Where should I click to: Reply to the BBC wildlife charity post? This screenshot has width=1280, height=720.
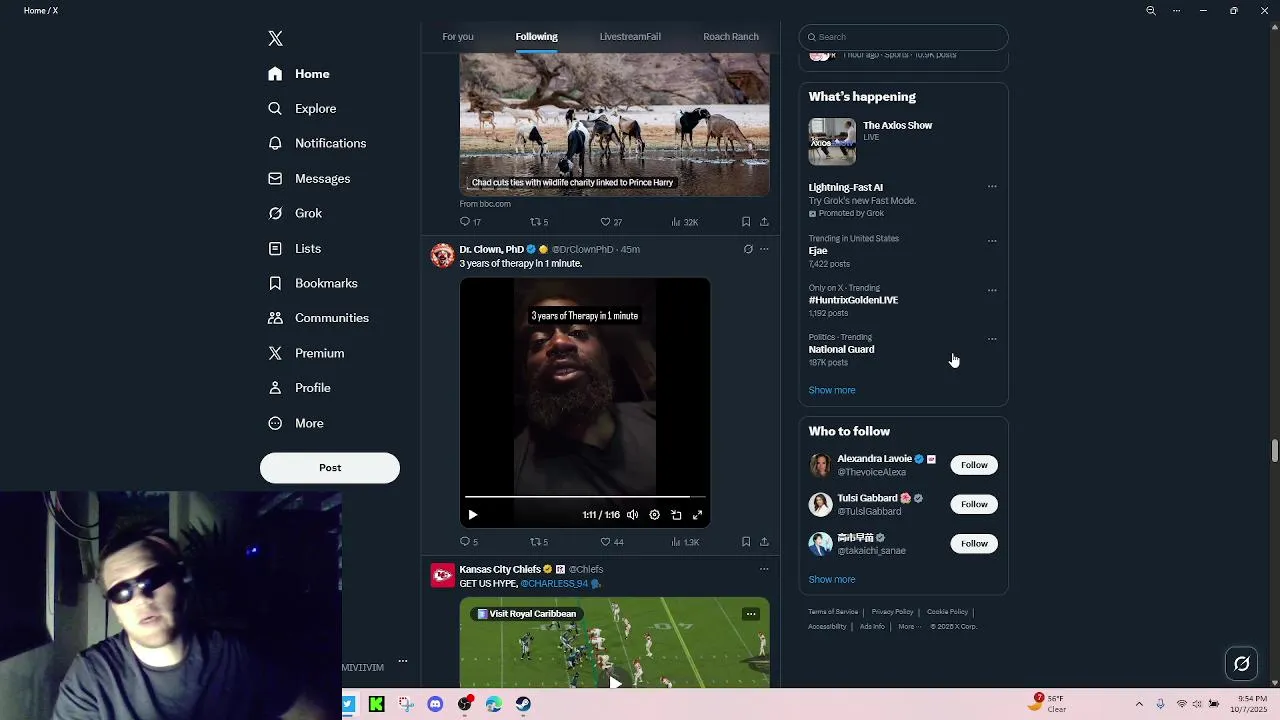pos(470,222)
